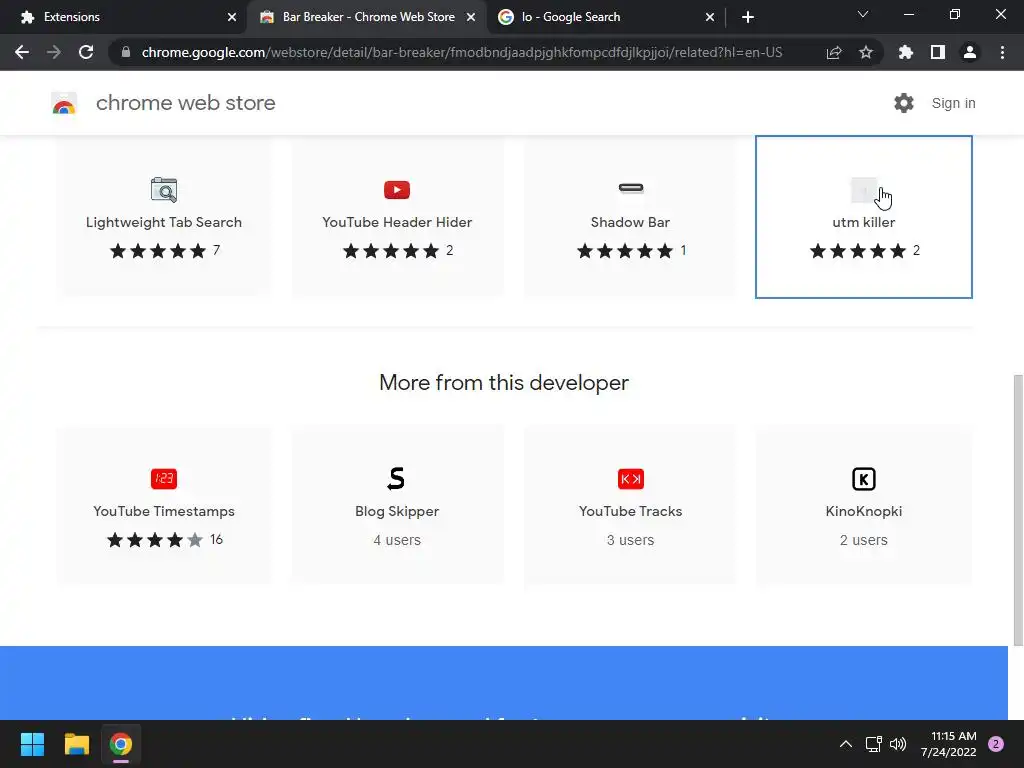The image size is (1024, 768).
Task: Open the Chrome three-dot menu
Action: point(1002,52)
